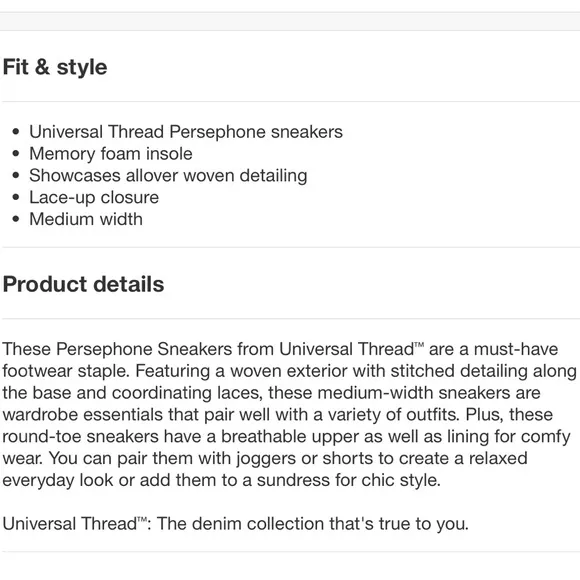The height and width of the screenshot is (580, 580).
Task: Click Universal Thread name in description paragraph
Action: pyautogui.click(x=347, y=349)
